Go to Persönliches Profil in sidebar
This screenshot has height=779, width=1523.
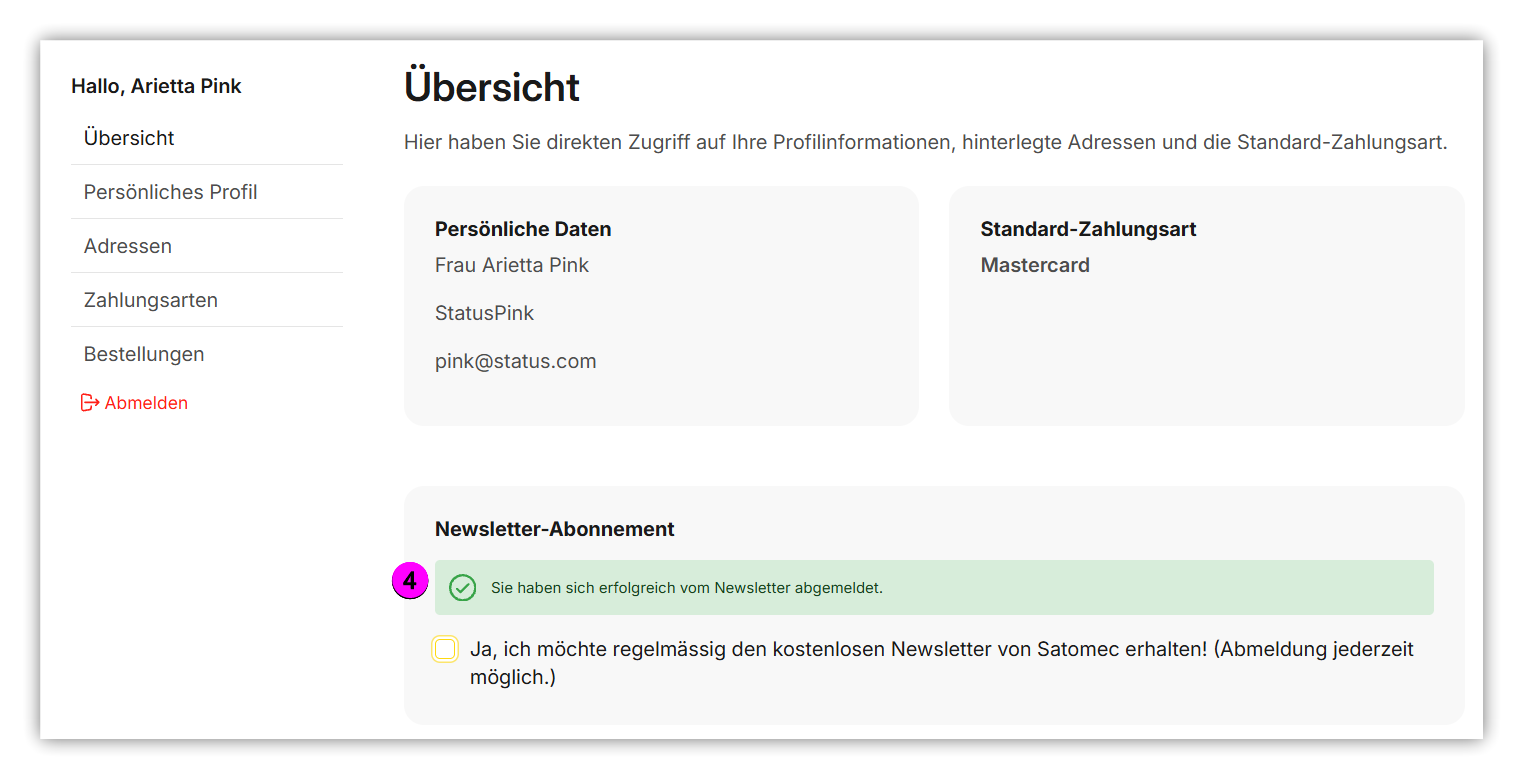point(170,192)
